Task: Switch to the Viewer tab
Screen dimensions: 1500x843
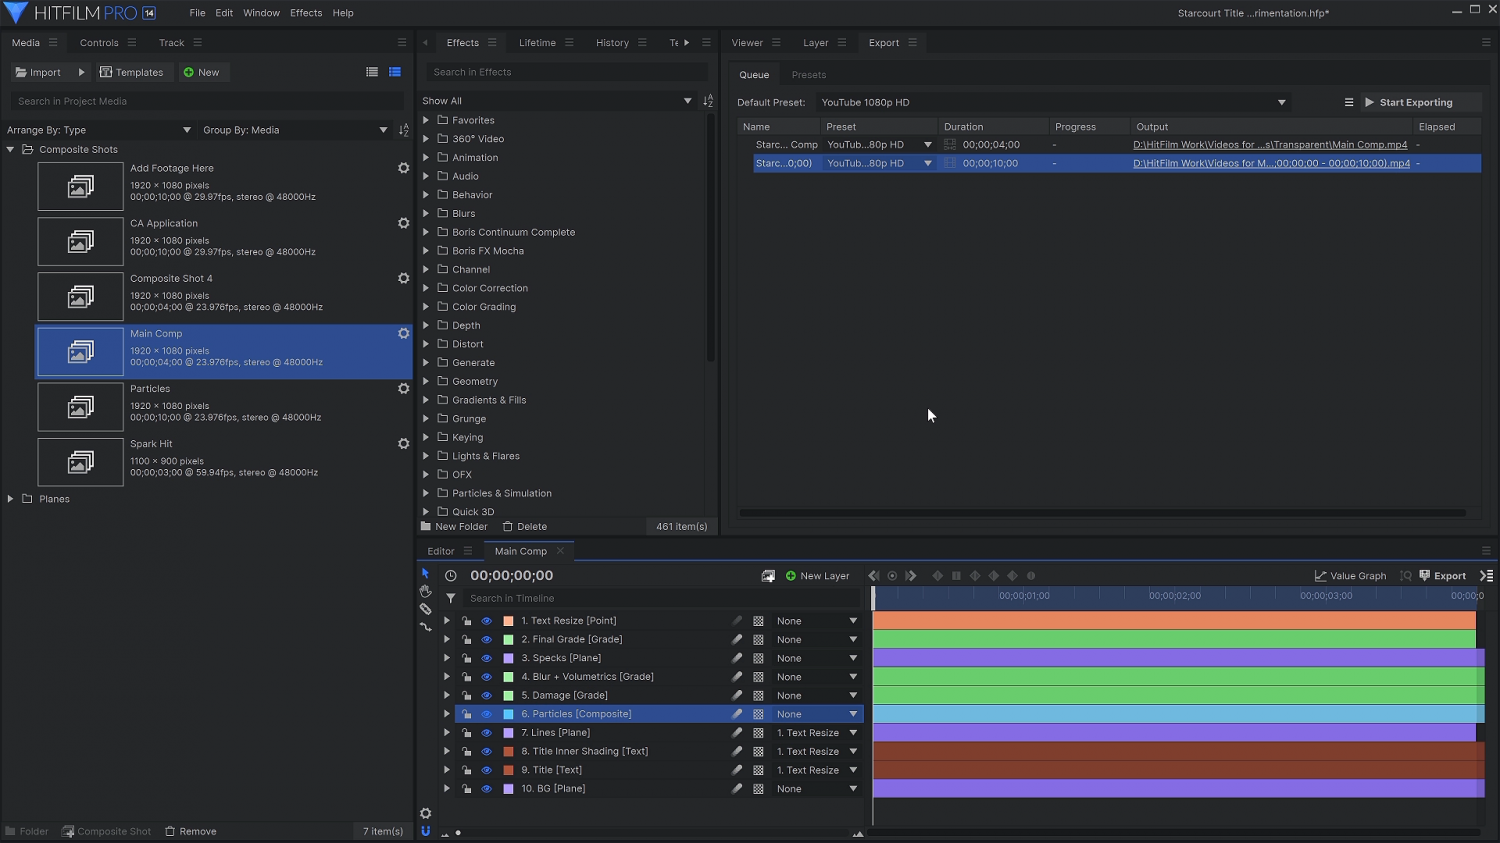Action: 747,43
